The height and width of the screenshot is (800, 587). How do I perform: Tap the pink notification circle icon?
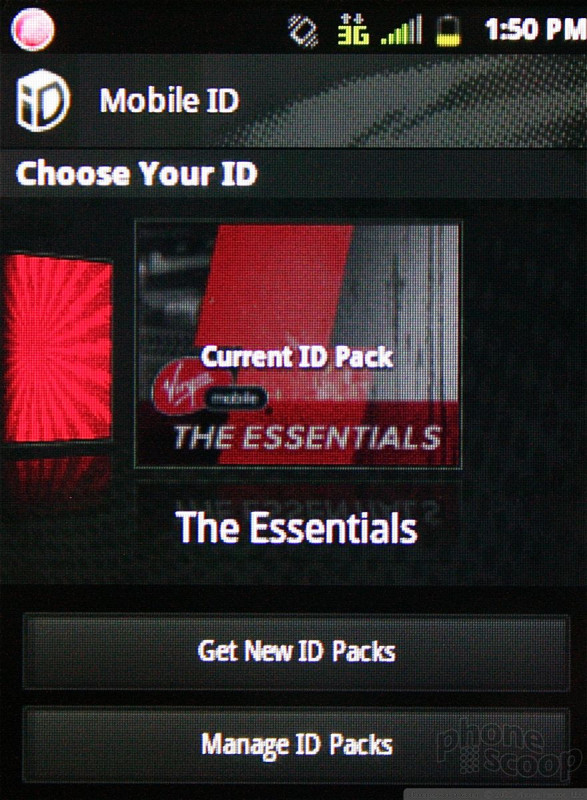[x=33, y=29]
